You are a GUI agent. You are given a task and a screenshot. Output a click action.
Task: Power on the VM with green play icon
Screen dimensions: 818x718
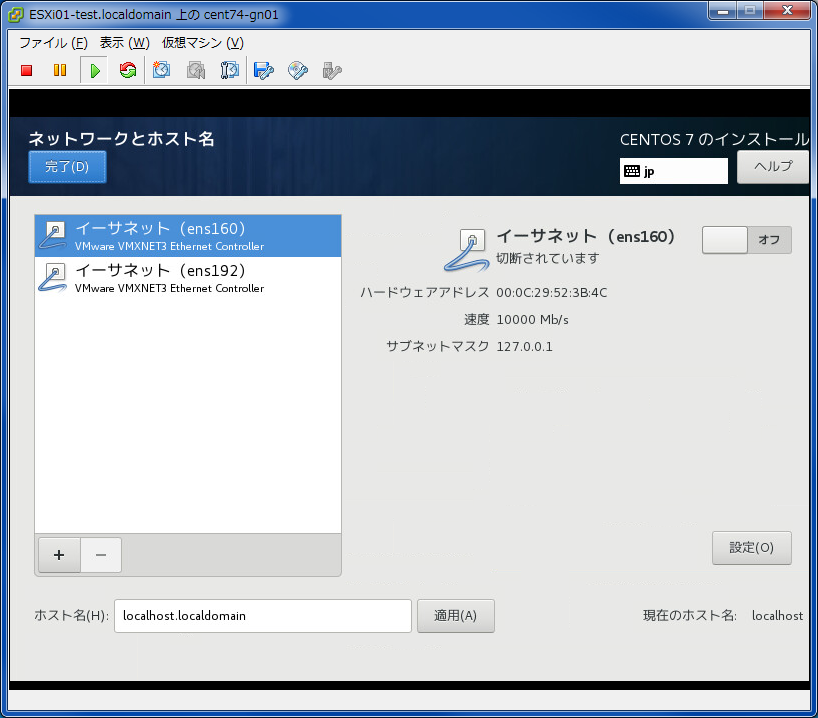(x=94, y=70)
